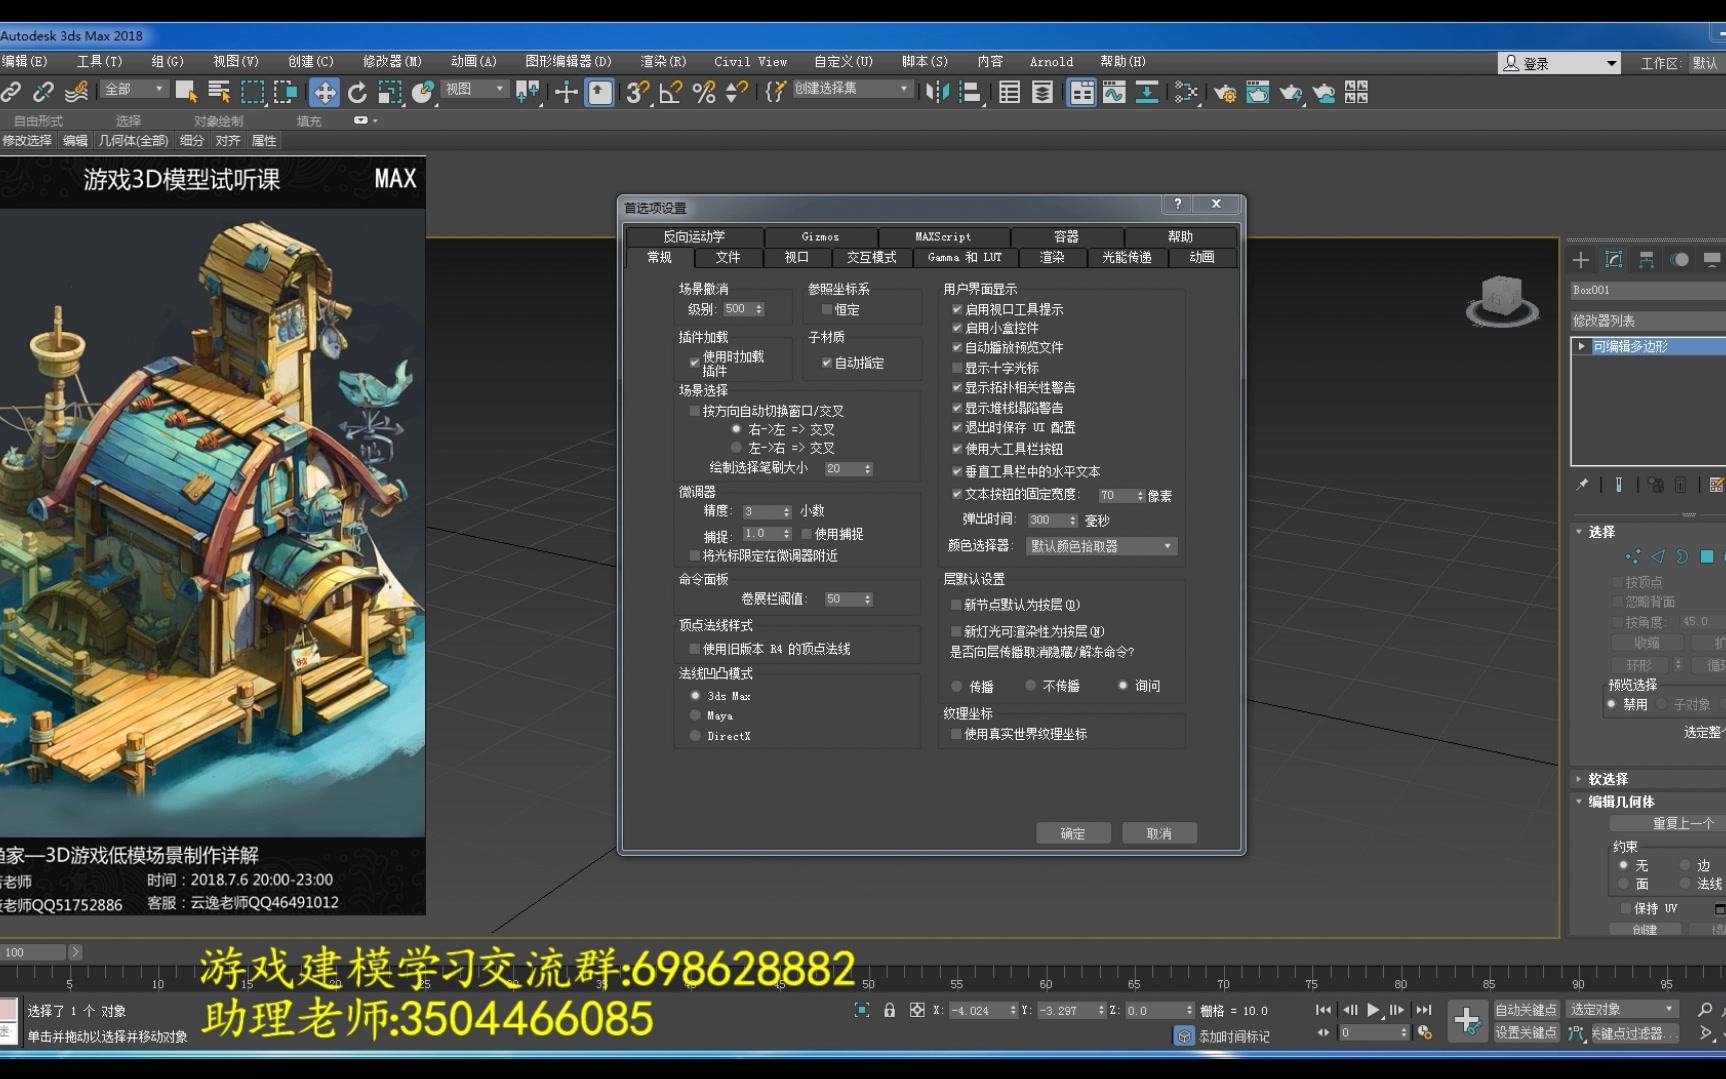The height and width of the screenshot is (1079, 1726).
Task: Select the Scale tool in toolbar
Action: [389, 93]
